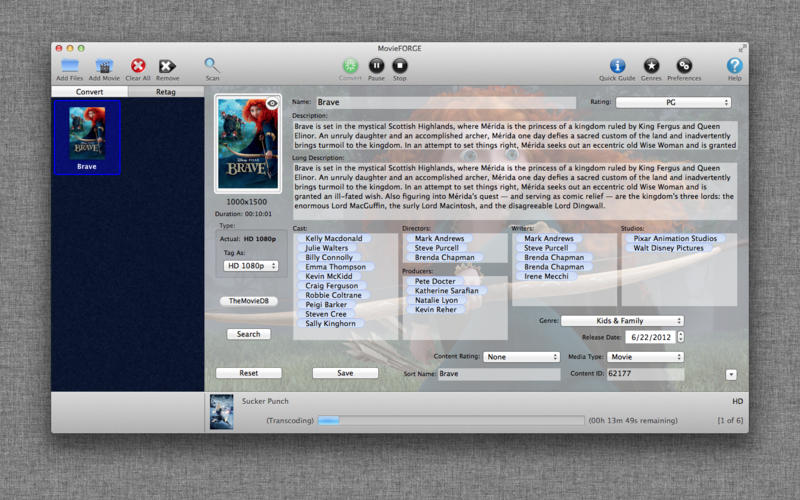Click the Sort Name field
Viewport: 800px width, 500px height.
pos(498,374)
